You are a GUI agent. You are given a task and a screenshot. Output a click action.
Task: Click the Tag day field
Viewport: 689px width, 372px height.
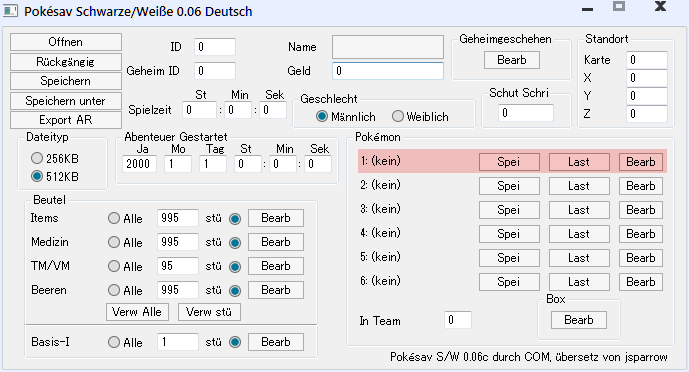tap(213, 164)
